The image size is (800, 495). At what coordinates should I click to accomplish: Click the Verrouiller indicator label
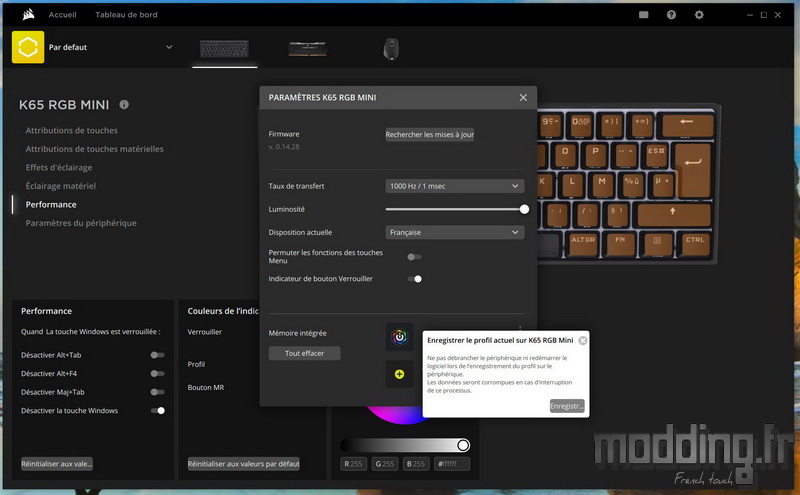pyautogui.click(x=205, y=332)
